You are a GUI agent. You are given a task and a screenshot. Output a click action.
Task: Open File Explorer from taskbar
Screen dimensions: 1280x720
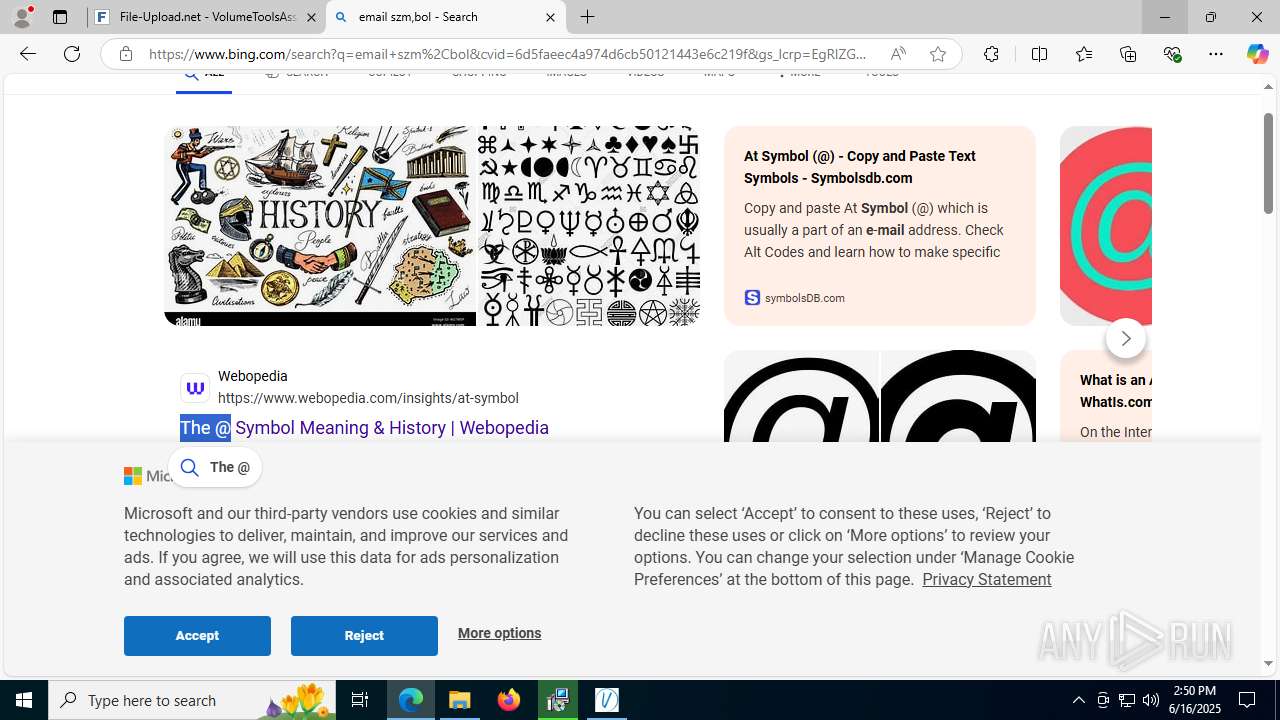[x=460, y=700]
